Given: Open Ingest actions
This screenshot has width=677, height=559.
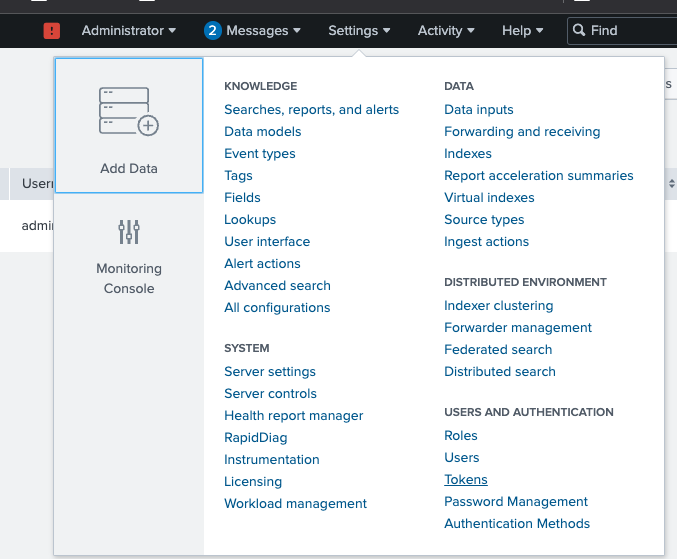Looking at the screenshot, I should pyautogui.click(x=486, y=242).
